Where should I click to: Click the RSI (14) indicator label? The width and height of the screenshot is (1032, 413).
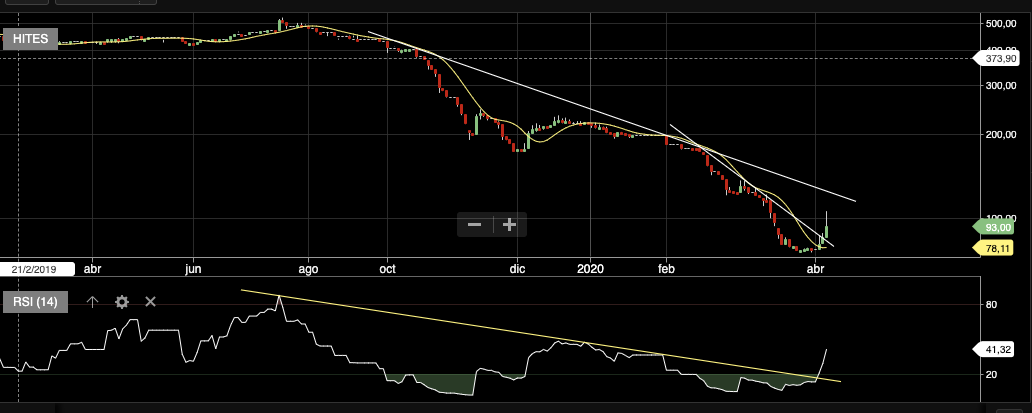[35, 302]
